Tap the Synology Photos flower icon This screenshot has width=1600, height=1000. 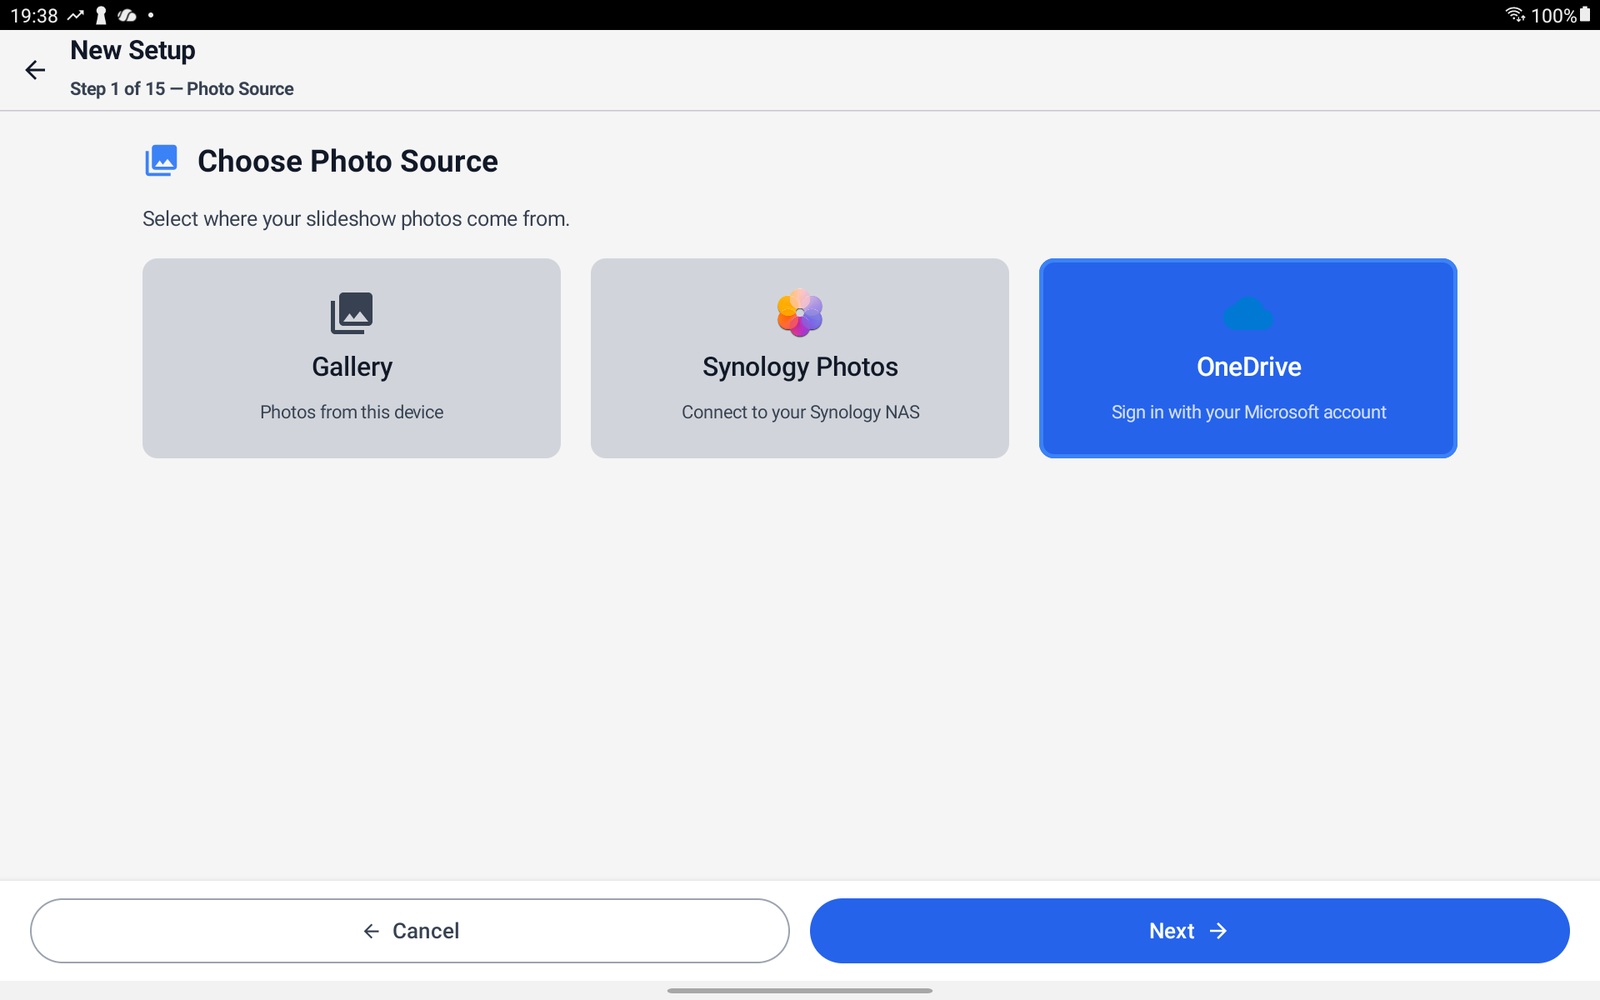[x=800, y=313]
